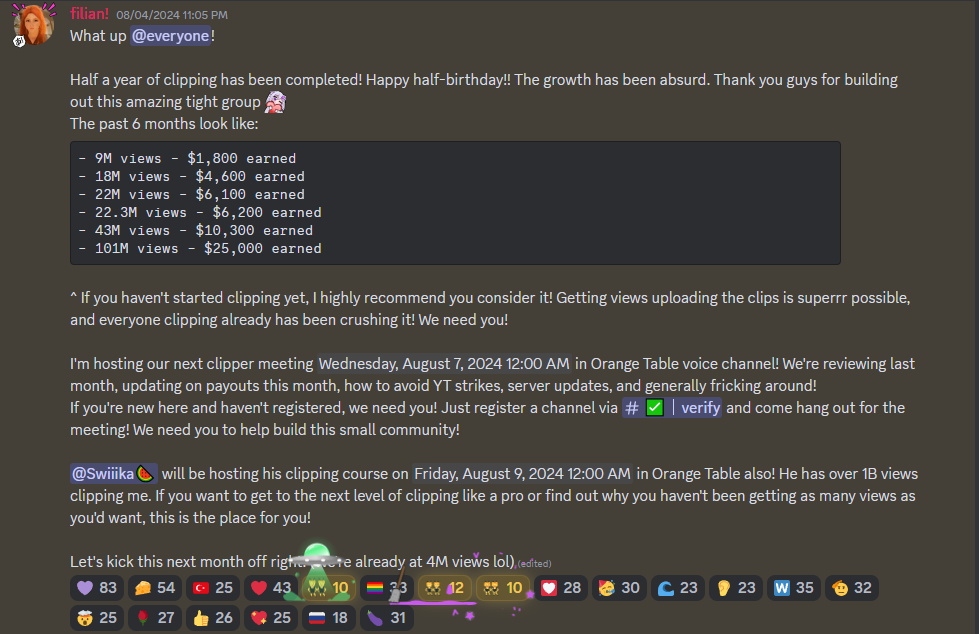Add purple heart reaction with 83
The width and height of the screenshot is (979, 634).
[x=97, y=588]
